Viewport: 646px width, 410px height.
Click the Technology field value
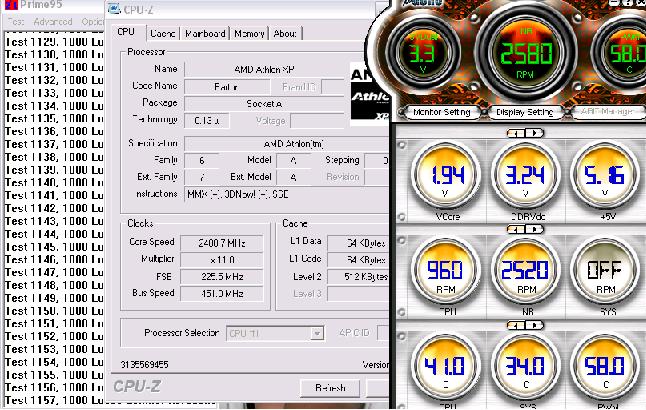click(206, 121)
